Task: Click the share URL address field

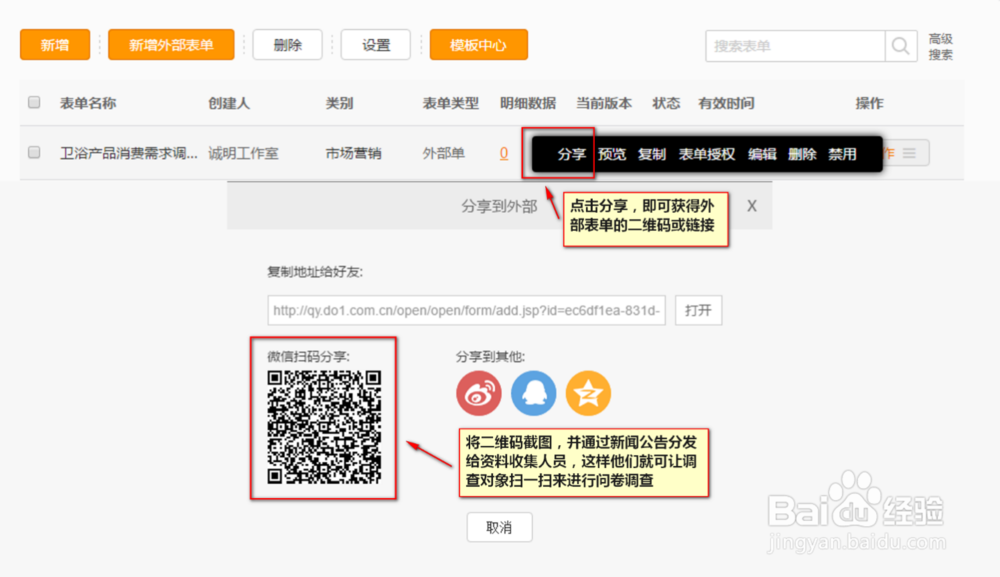Action: coord(466,310)
